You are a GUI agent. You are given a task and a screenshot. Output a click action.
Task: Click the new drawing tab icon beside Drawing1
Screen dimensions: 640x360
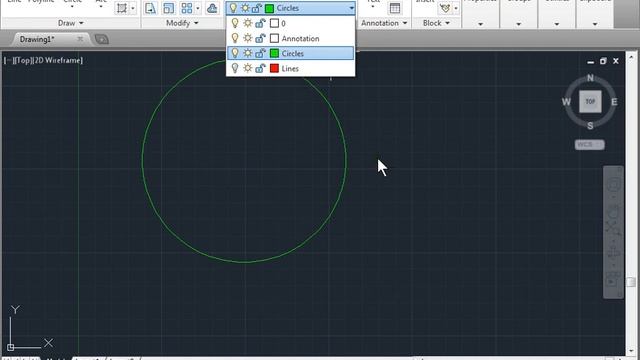[x=102, y=39]
